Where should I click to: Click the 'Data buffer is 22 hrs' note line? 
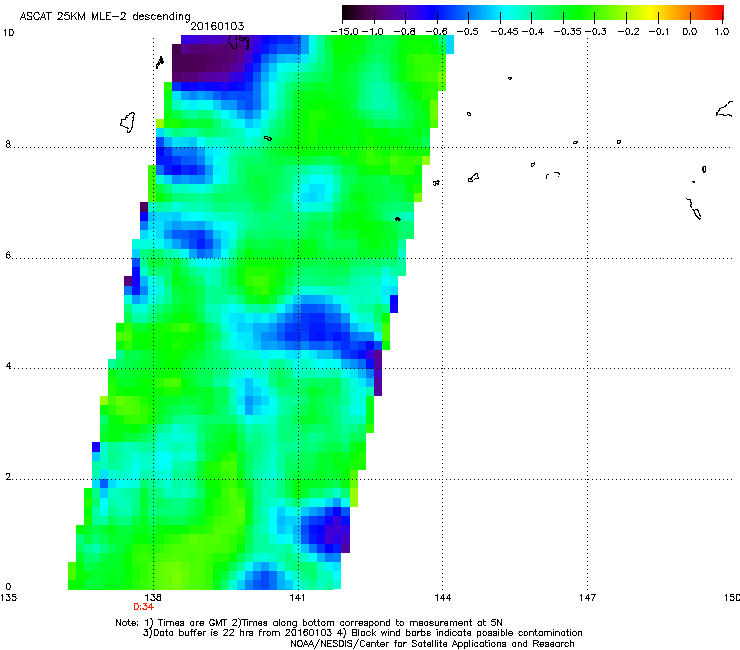pos(362,633)
